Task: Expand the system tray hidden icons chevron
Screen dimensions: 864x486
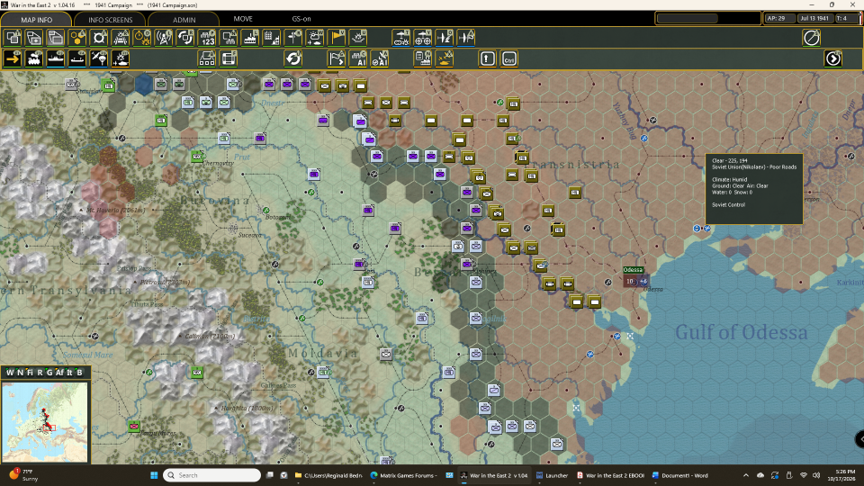Action: click(746, 475)
